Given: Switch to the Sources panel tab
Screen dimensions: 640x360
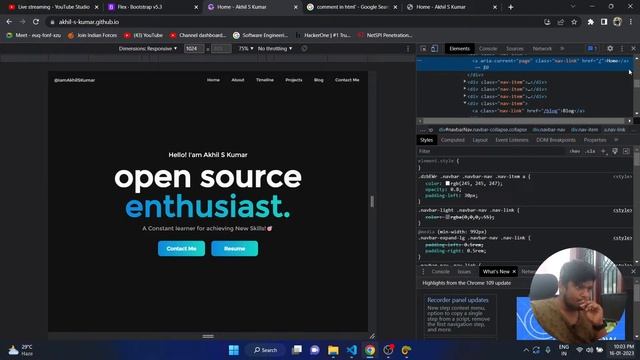Looking at the screenshot, I should pos(515,48).
